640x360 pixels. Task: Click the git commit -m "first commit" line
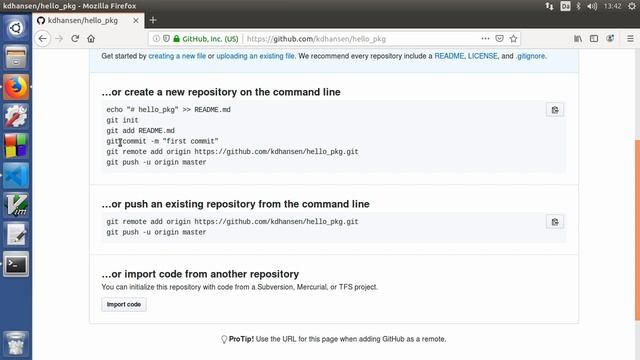click(162, 141)
